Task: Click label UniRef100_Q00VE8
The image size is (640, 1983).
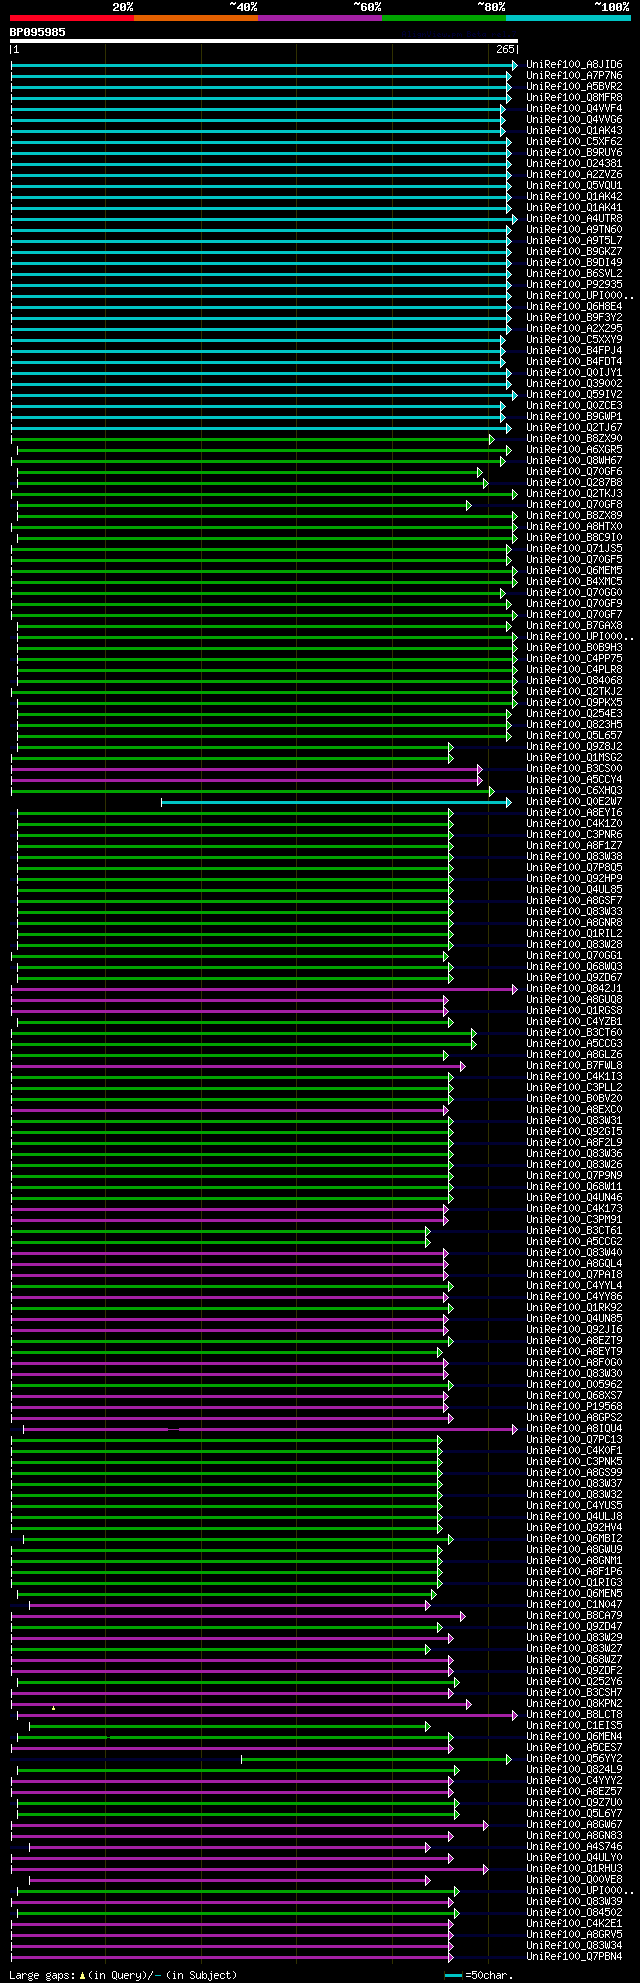Action: (x=574, y=1880)
